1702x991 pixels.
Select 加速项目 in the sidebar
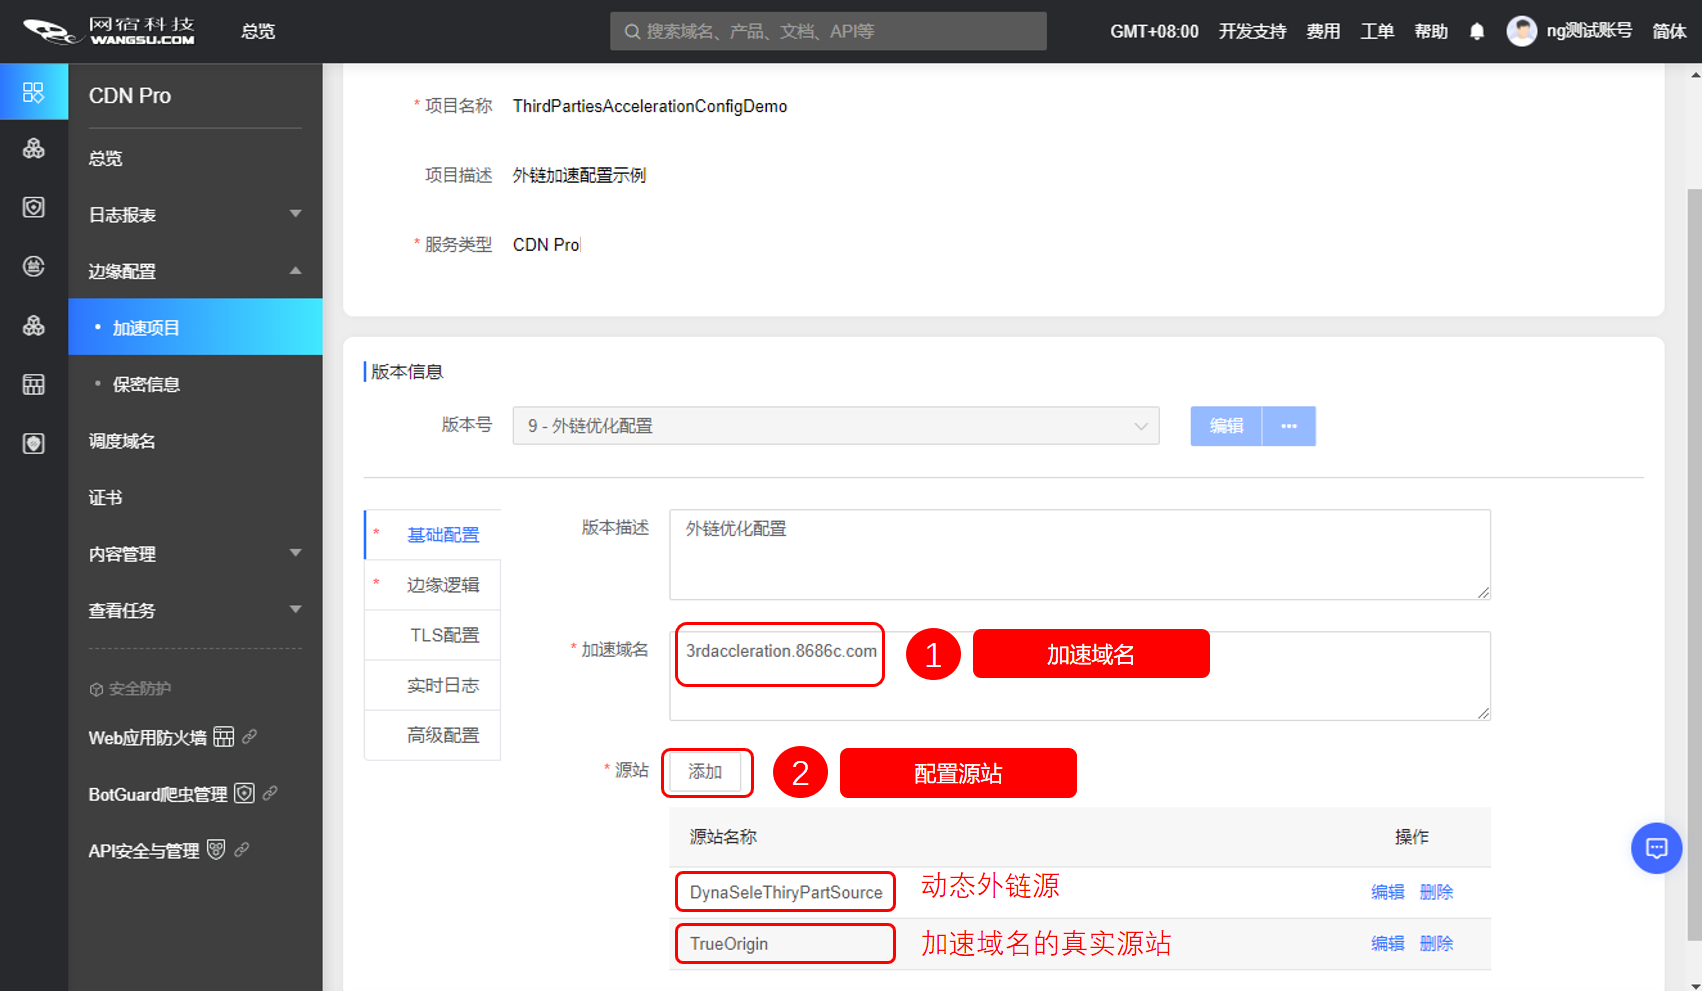(195, 327)
